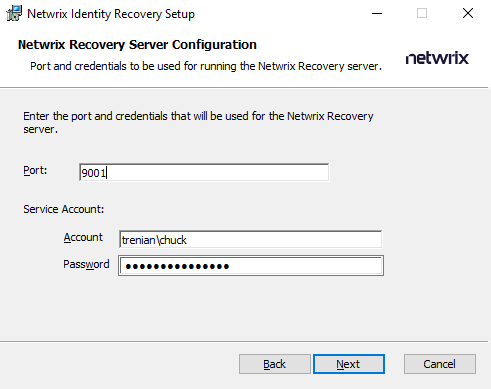Screen dimensions: 491x389
Task: Proceed with the Next button
Action: point(349,364)
